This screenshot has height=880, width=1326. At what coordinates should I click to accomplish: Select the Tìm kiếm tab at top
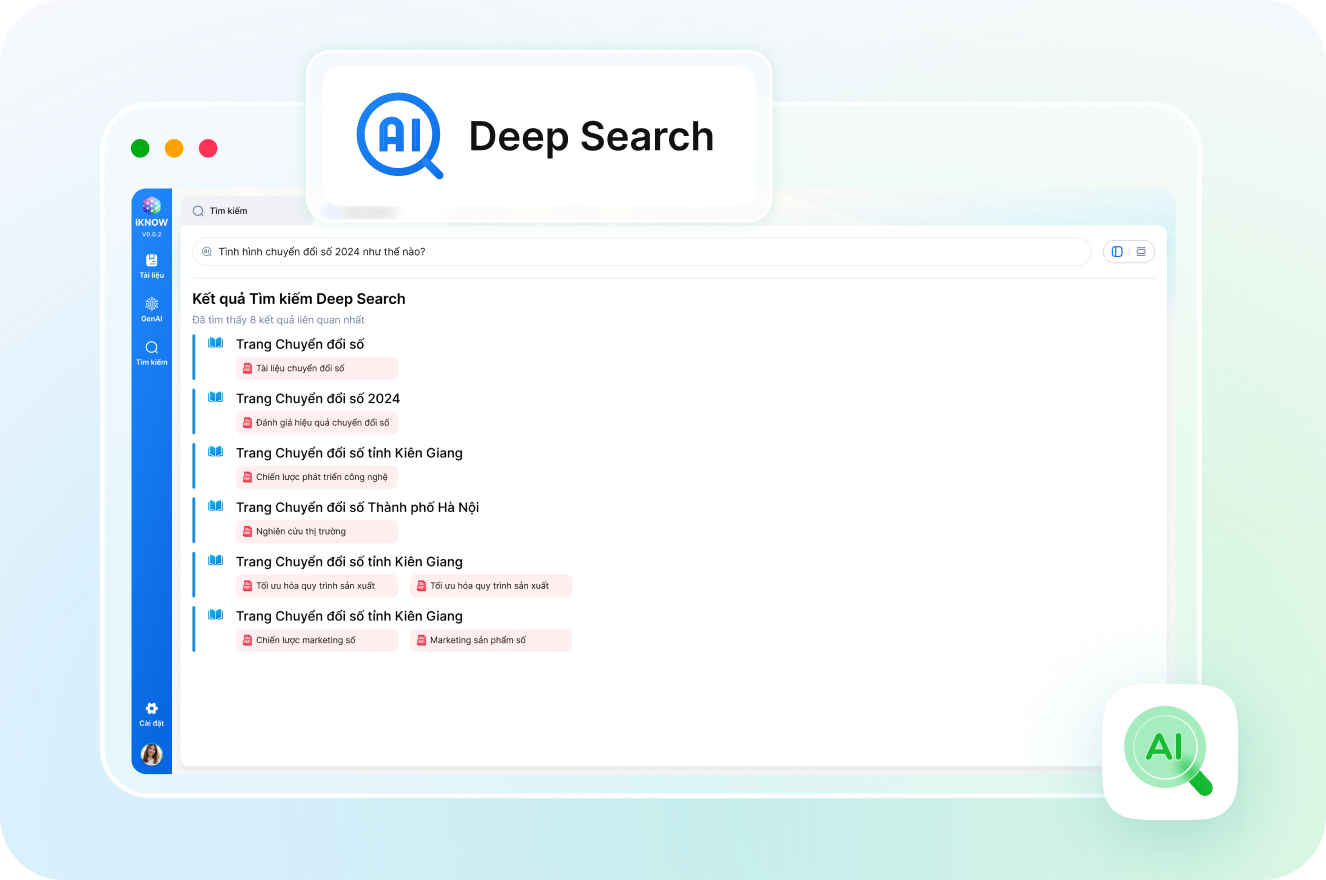coord(228,211)
